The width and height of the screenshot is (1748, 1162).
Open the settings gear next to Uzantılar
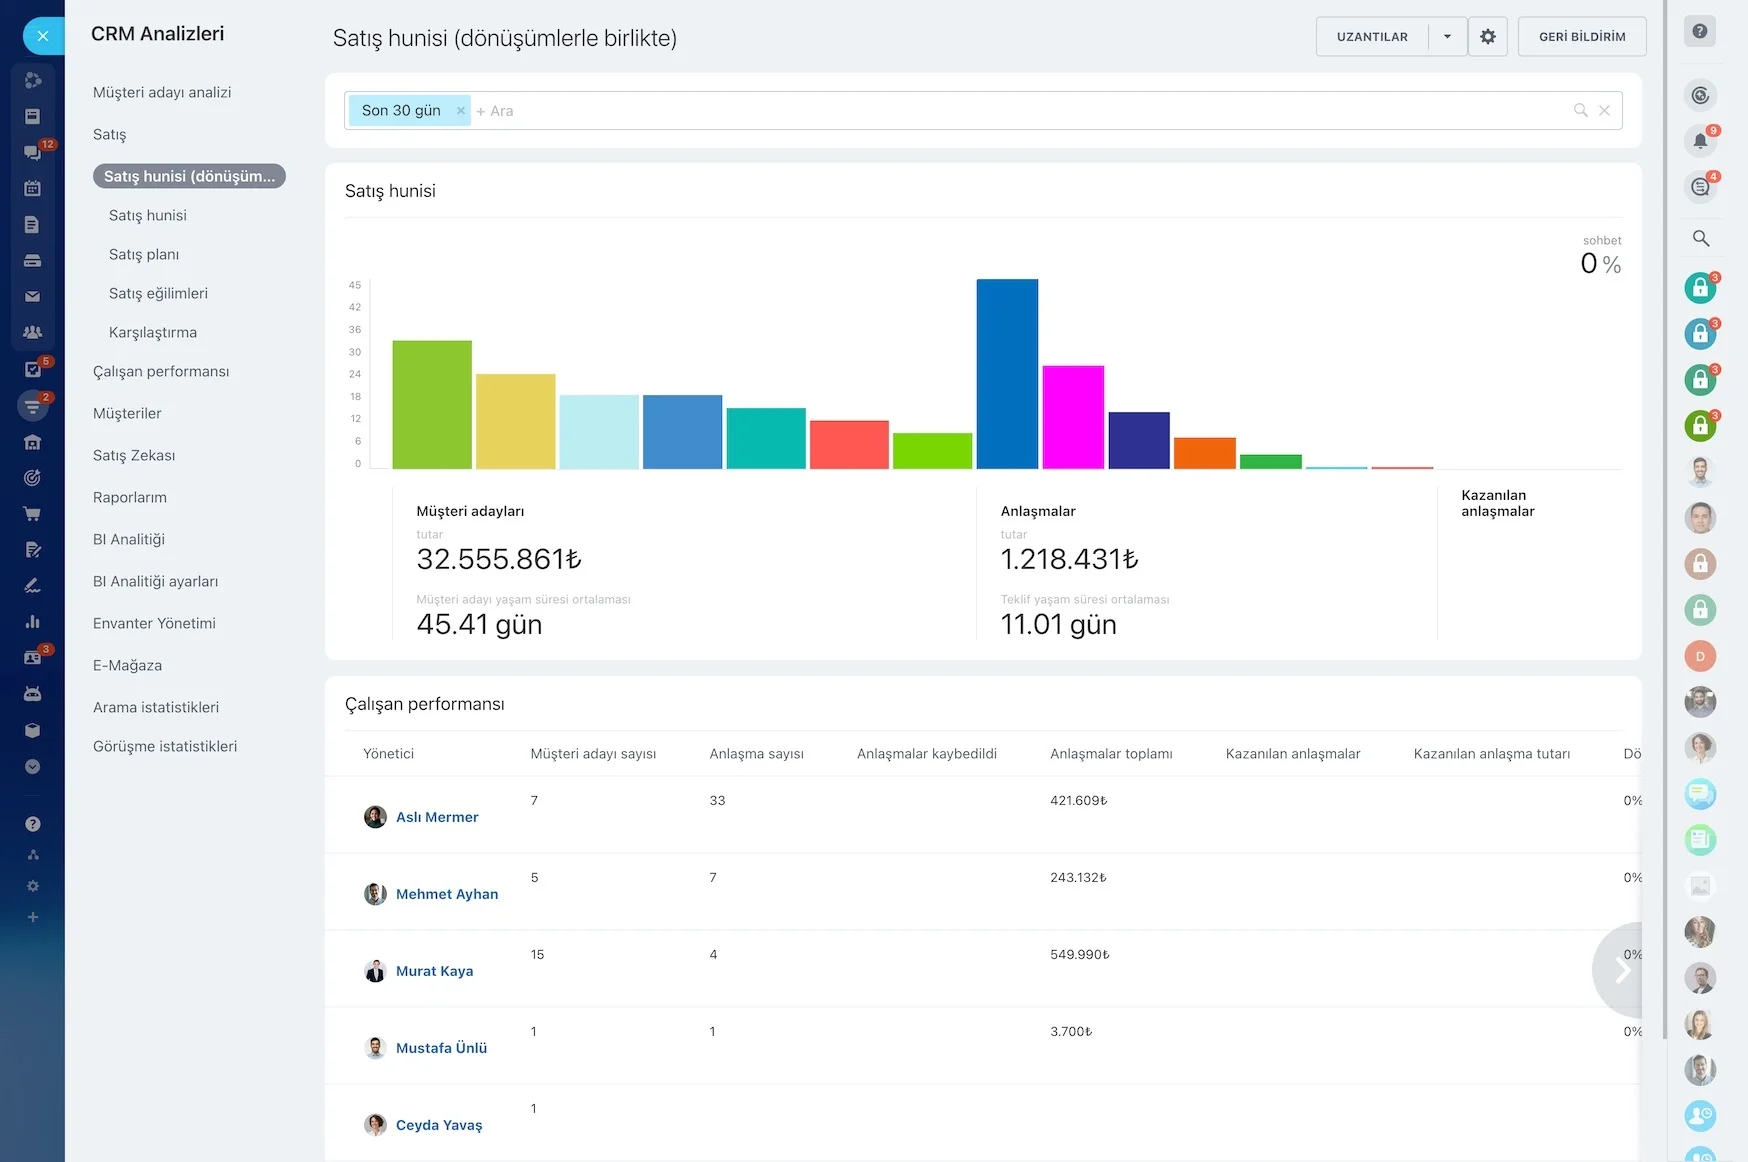(1487, 37)
